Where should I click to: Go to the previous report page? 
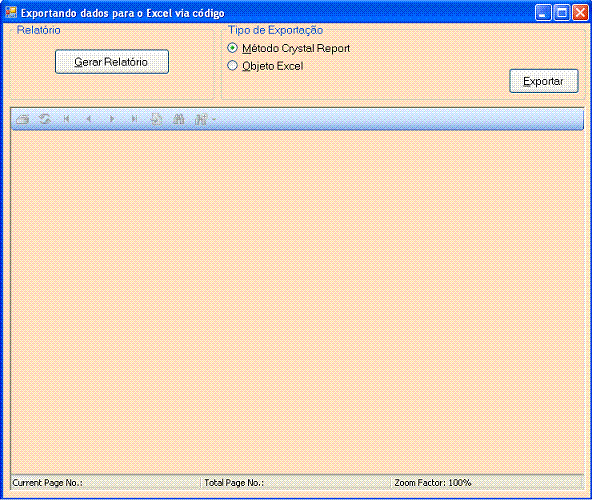[89, 119]
